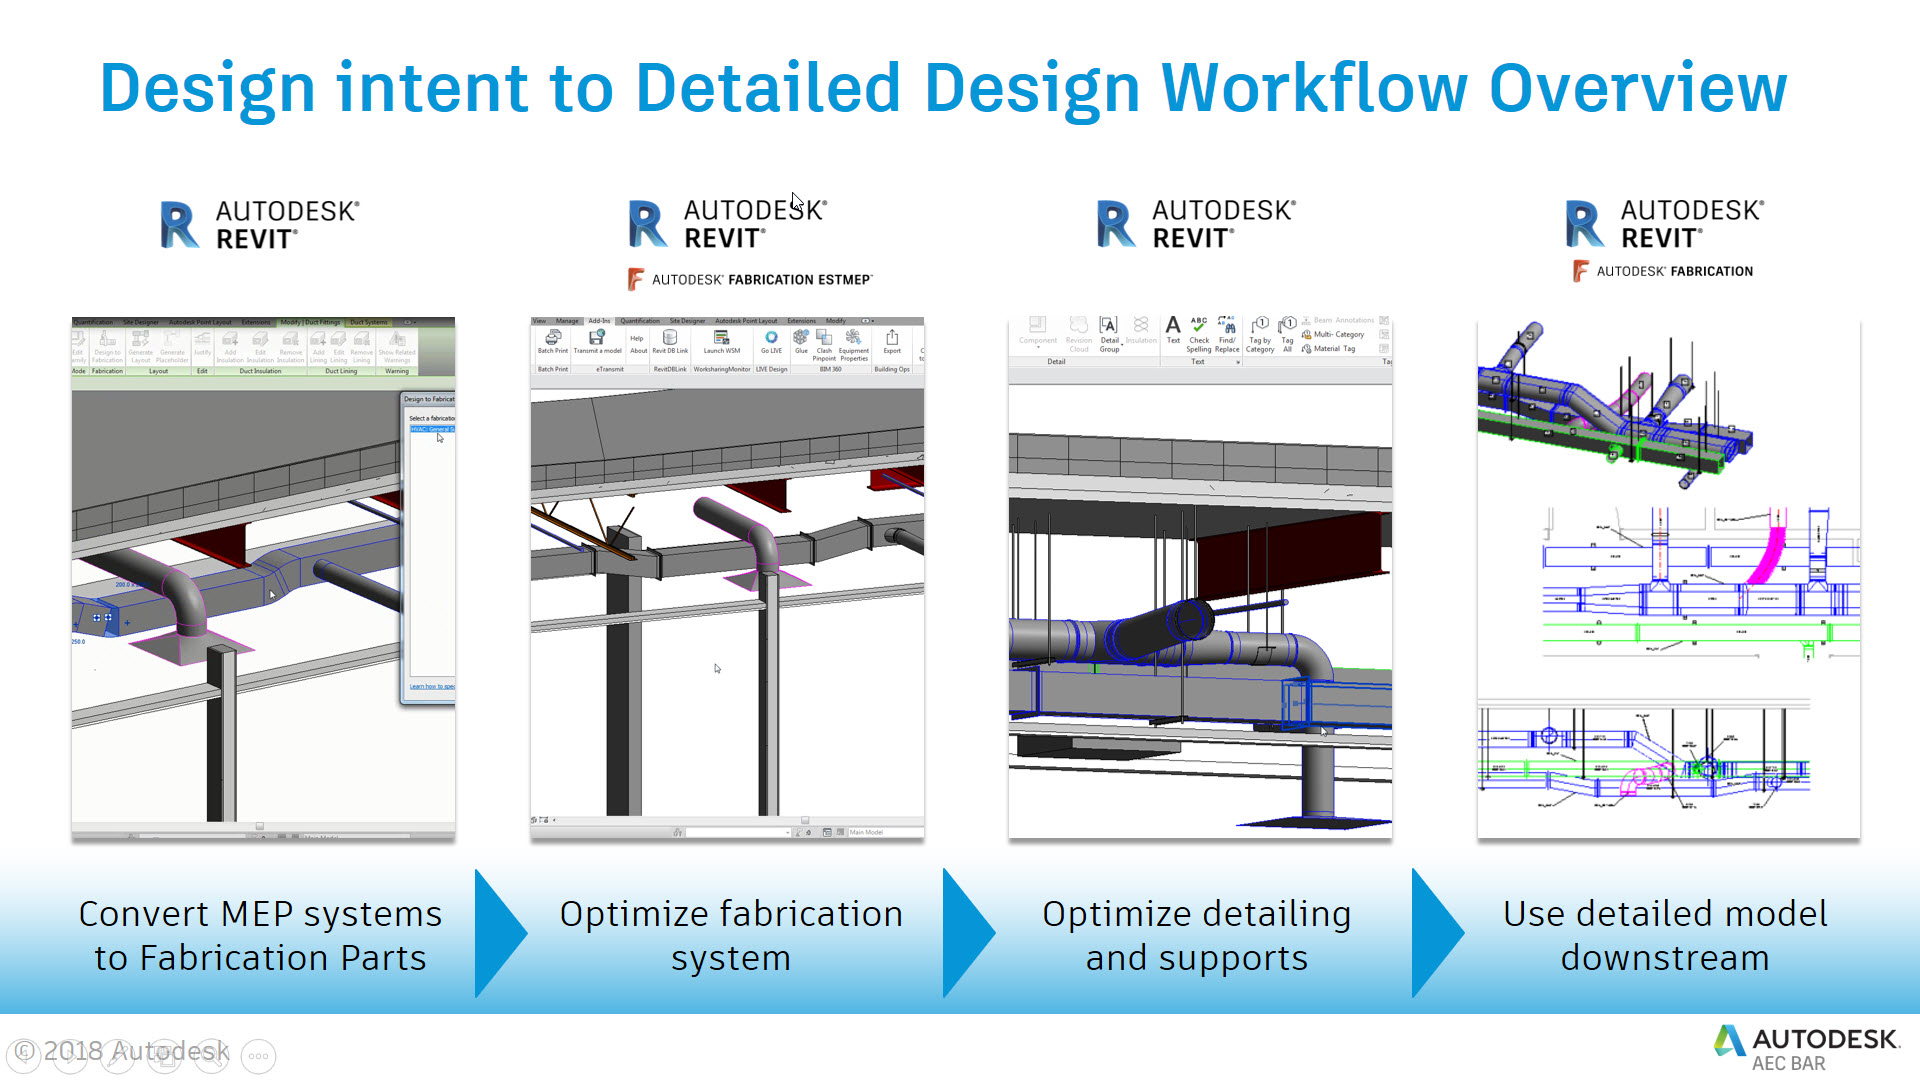Screen dimensions: 1920x1080
Task: Click the Go LIVE icon
Action: pyautogui.click(x=771, y=338)
